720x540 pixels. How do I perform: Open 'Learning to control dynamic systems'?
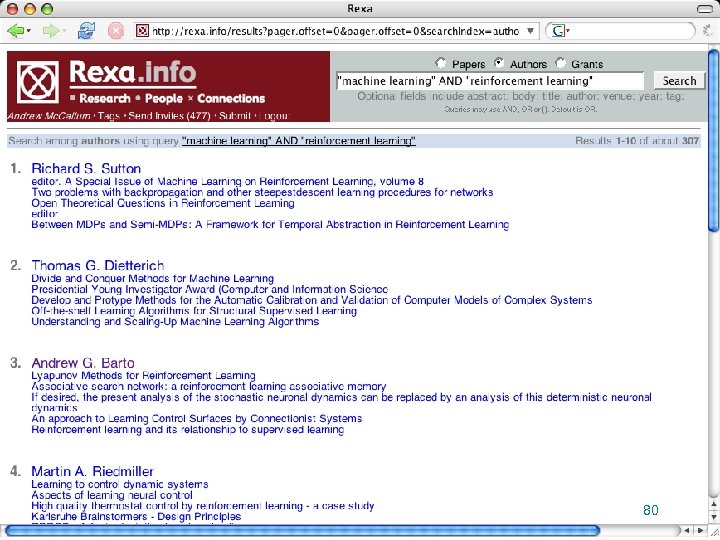pos(119,484)
